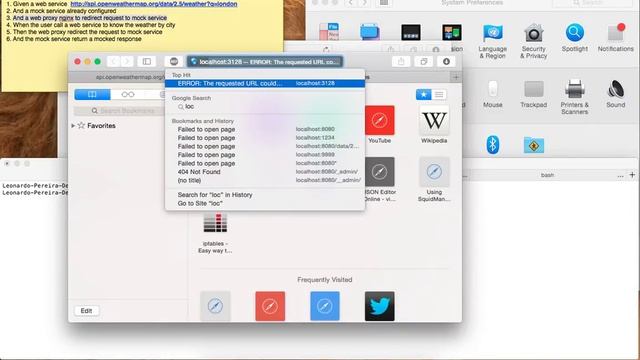Open Language & Region in System Preferences
Viewport: 640px width, 360px height.
(493, 41)
